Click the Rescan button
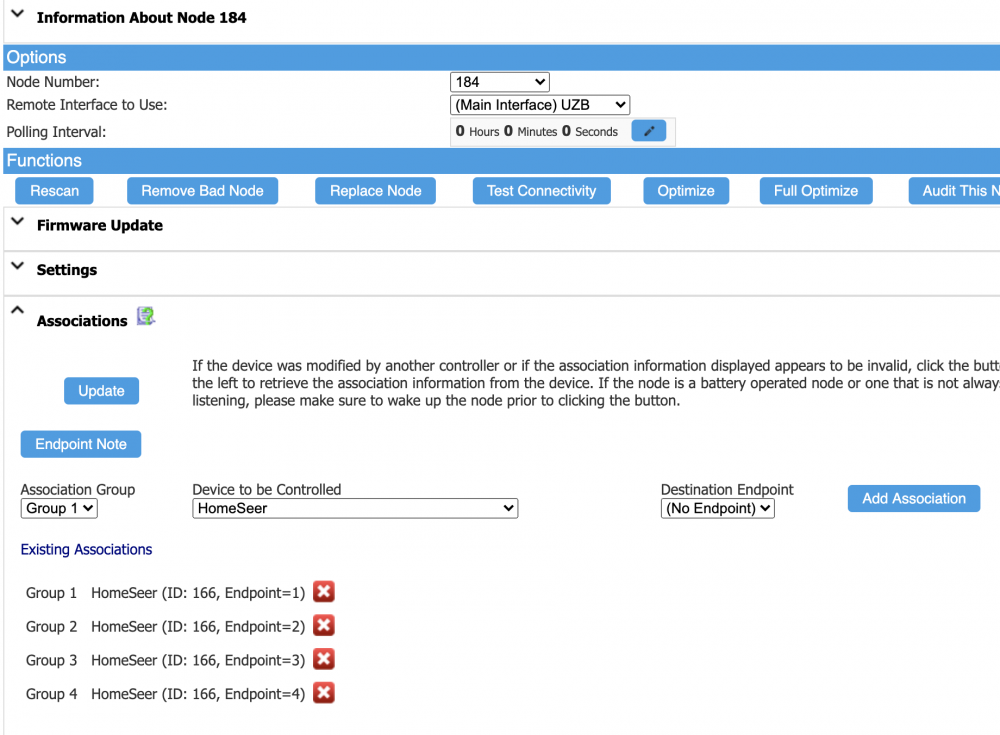The image size is (1000, 735). pos(54,191)
